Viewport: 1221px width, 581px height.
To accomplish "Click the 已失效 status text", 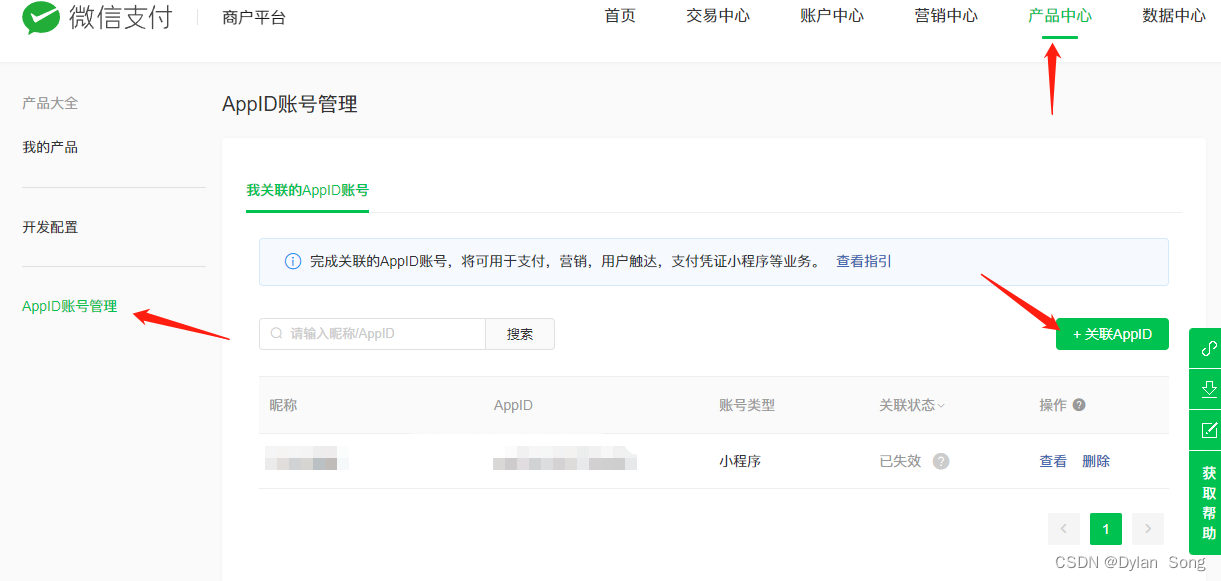I will point(900,461).
